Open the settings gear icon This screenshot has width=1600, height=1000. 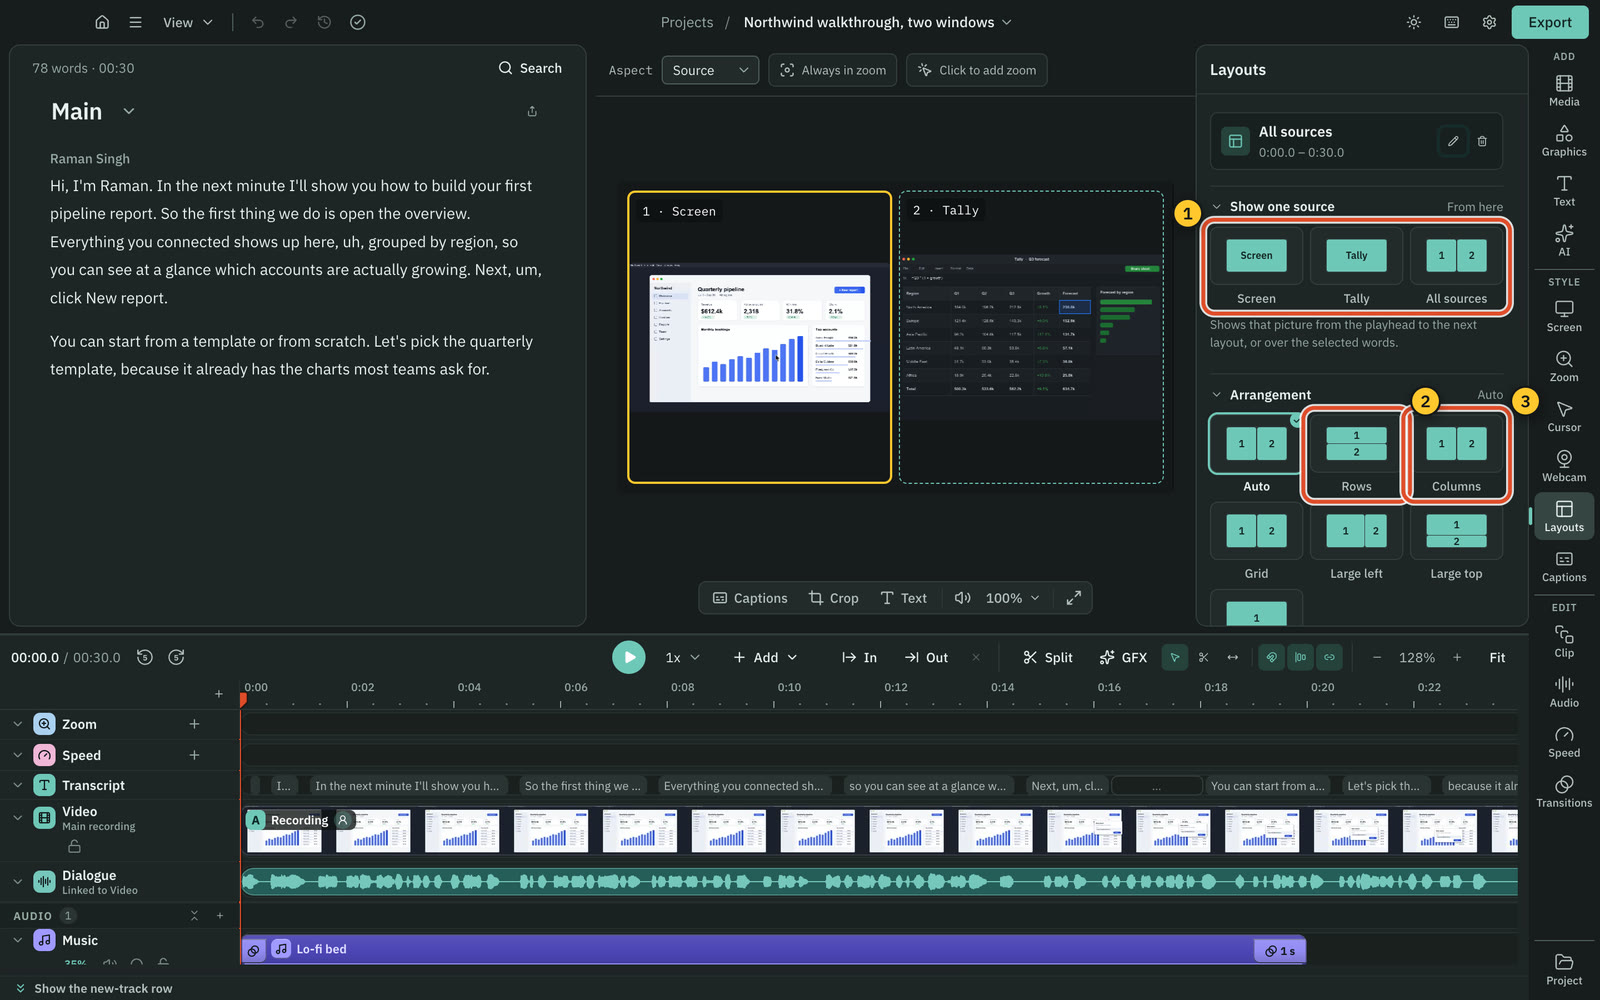1489,22
